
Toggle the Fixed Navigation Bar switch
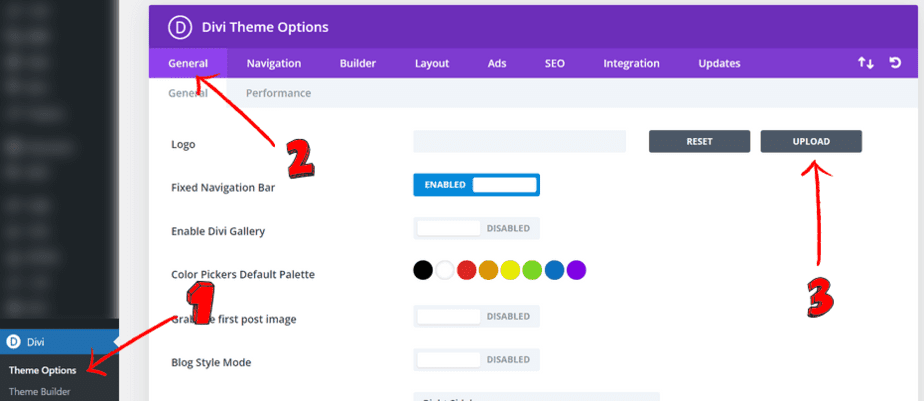[x=476, y=185]
